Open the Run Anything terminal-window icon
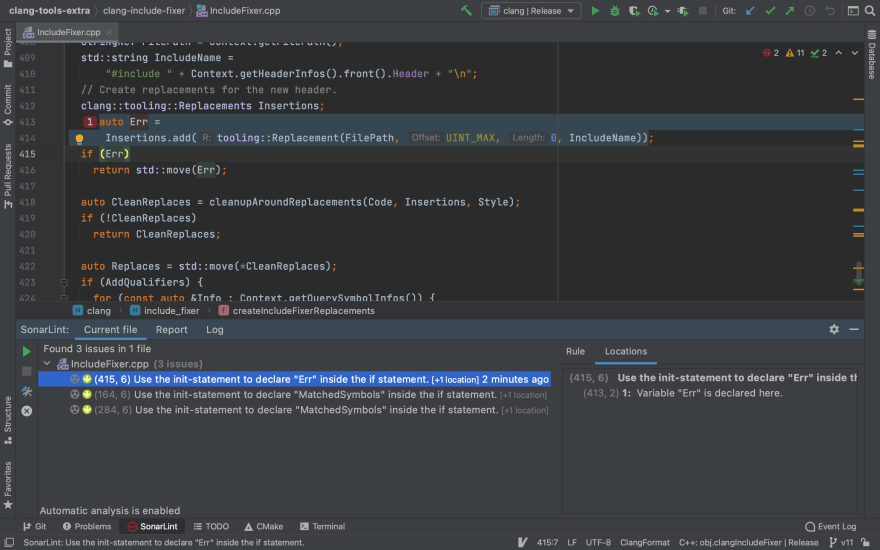The height and width of the screenshot is (550, 880). [x=853, y=11]
